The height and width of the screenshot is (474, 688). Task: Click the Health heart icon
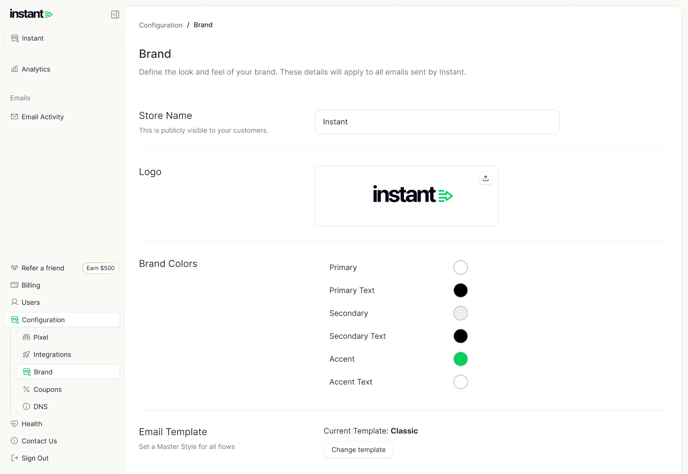tap(14, 424)
